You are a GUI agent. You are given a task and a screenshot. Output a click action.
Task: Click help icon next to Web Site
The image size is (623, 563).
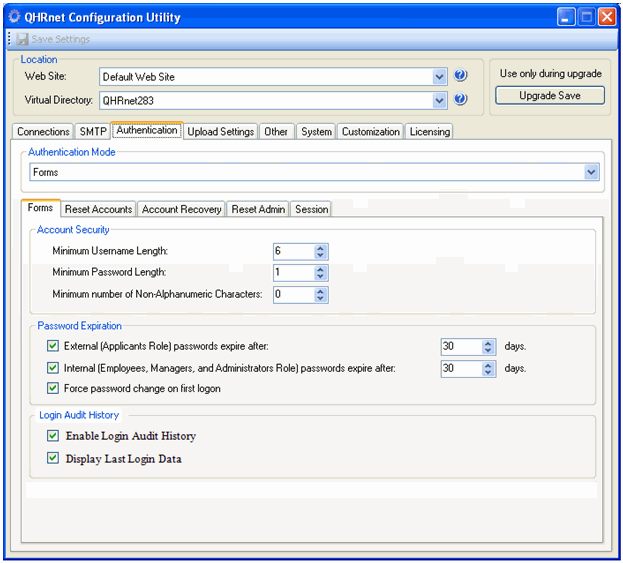tap(461, 76)
